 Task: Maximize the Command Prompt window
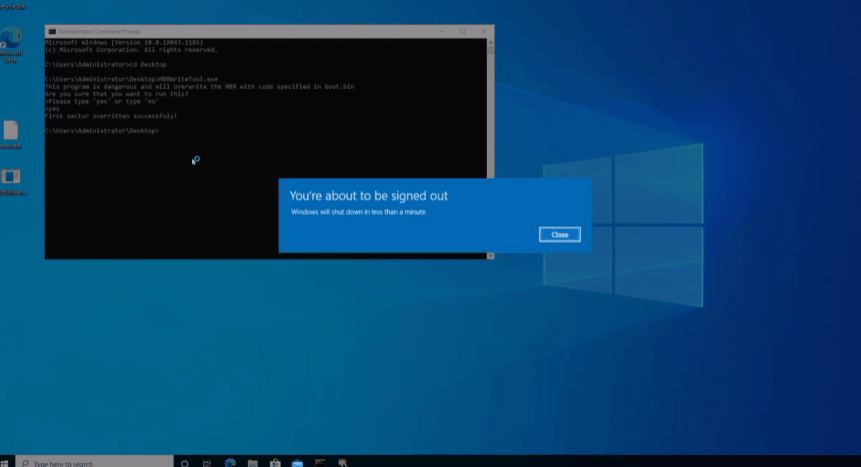pyautogui.click(x=463, y=31)
